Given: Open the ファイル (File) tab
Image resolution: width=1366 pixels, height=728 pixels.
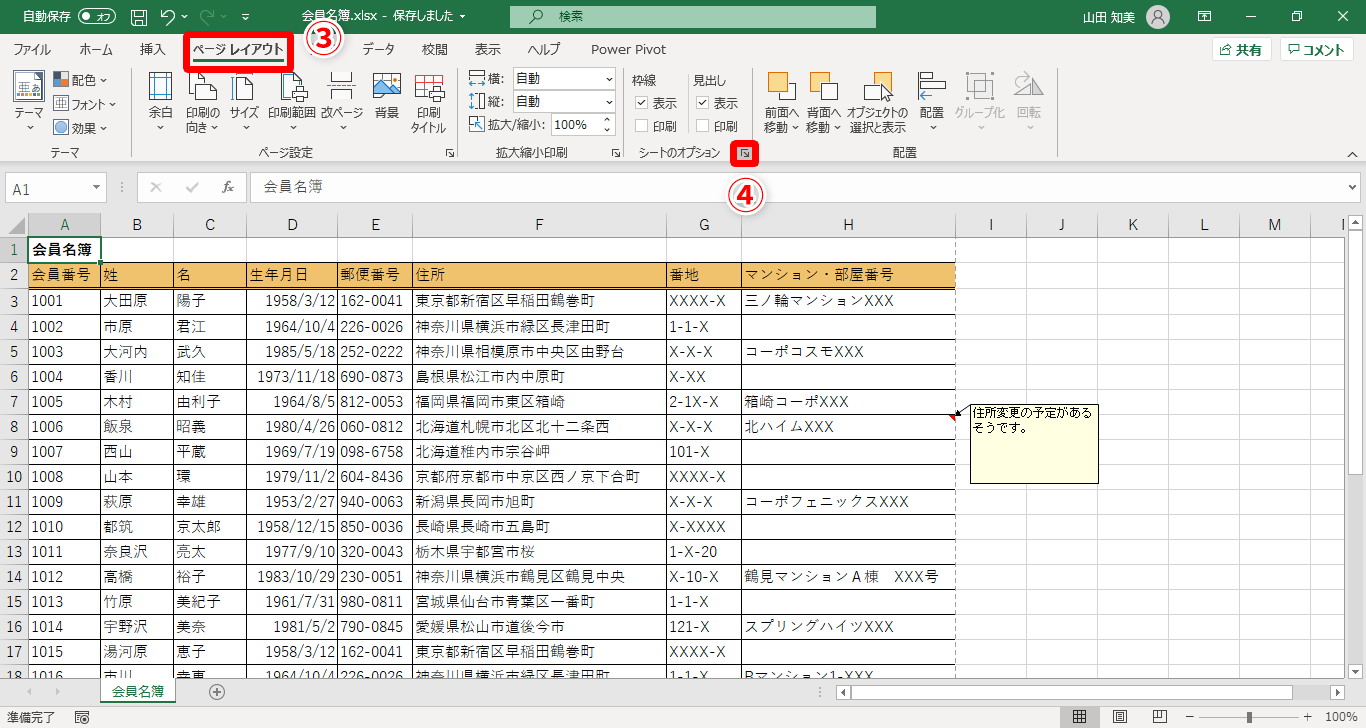Looking at the screenshot, I should pos(32,50).
